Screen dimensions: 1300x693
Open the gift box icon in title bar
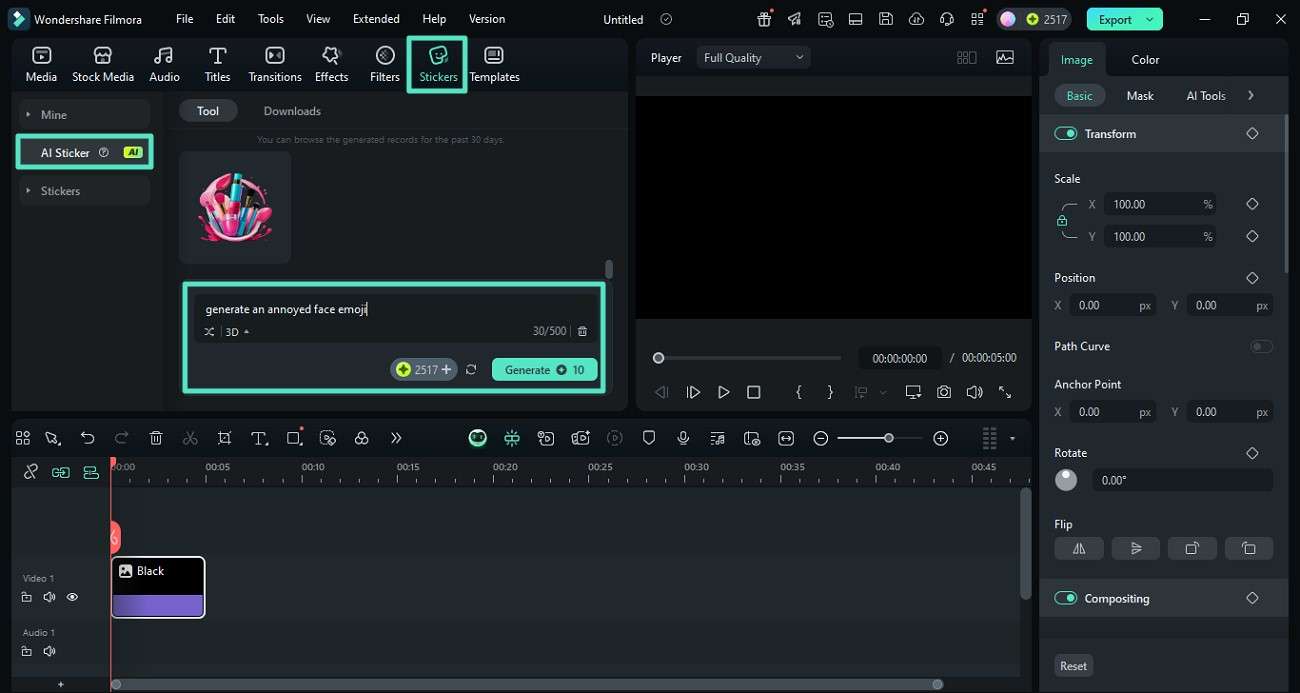(764, 19)
